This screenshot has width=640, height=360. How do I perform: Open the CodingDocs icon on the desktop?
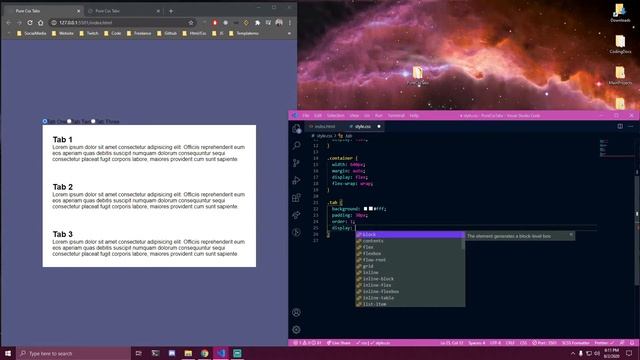620,44
